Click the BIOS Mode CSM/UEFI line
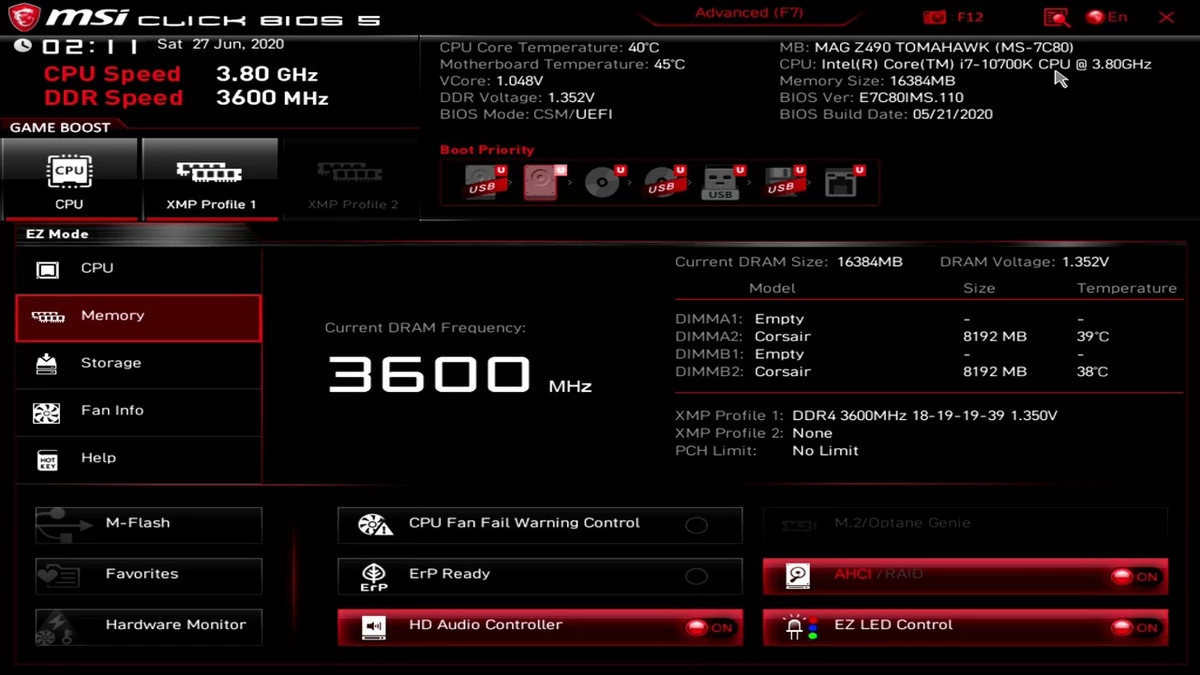The height and width of the screenshot is (675, 1200). click(526, 114)
